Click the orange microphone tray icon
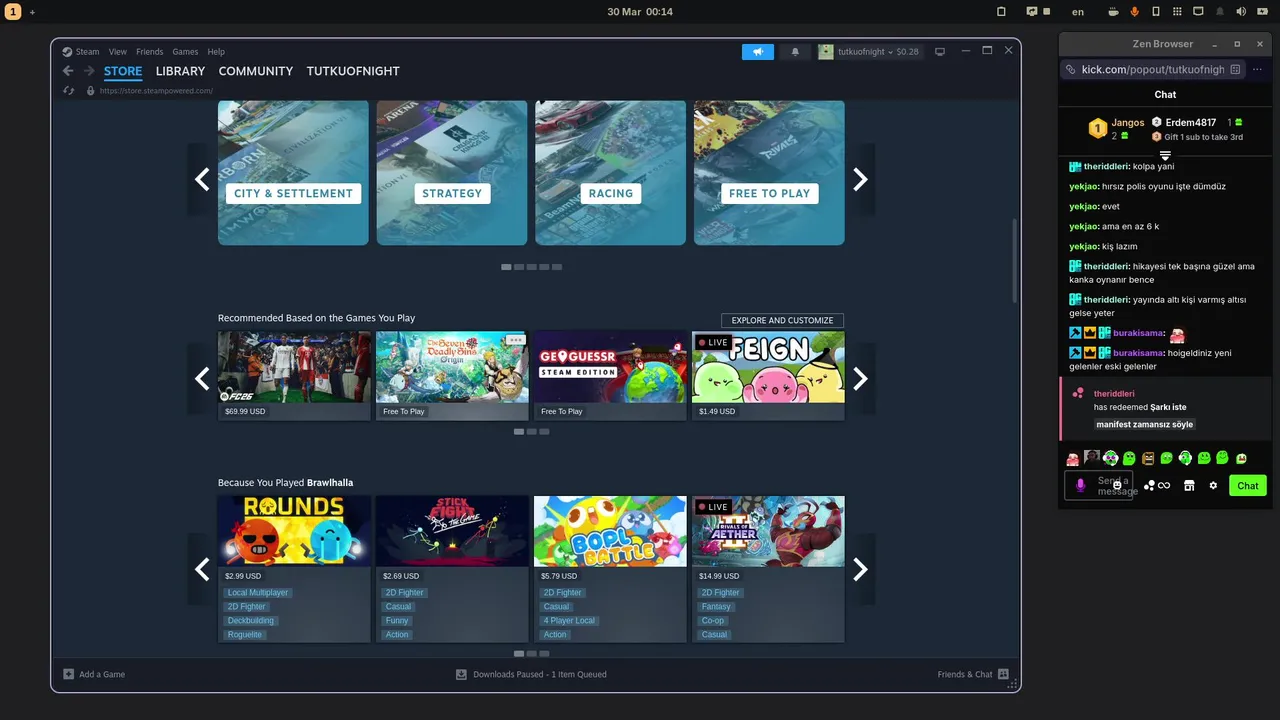The image size is (1280, 720). [x=1135, y=12]
